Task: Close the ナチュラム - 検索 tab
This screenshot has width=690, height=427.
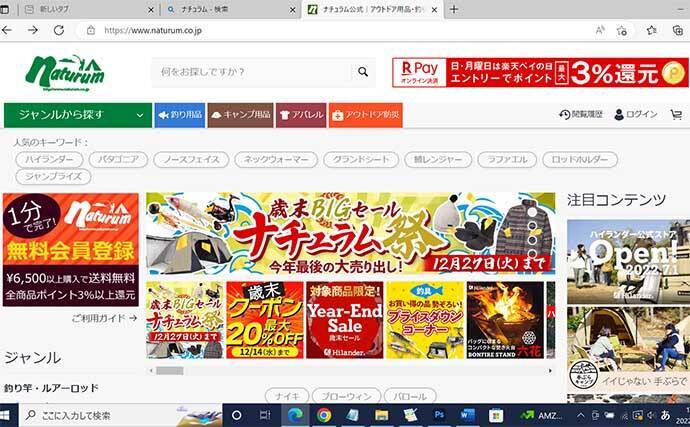Action: (x=293, y=10)
